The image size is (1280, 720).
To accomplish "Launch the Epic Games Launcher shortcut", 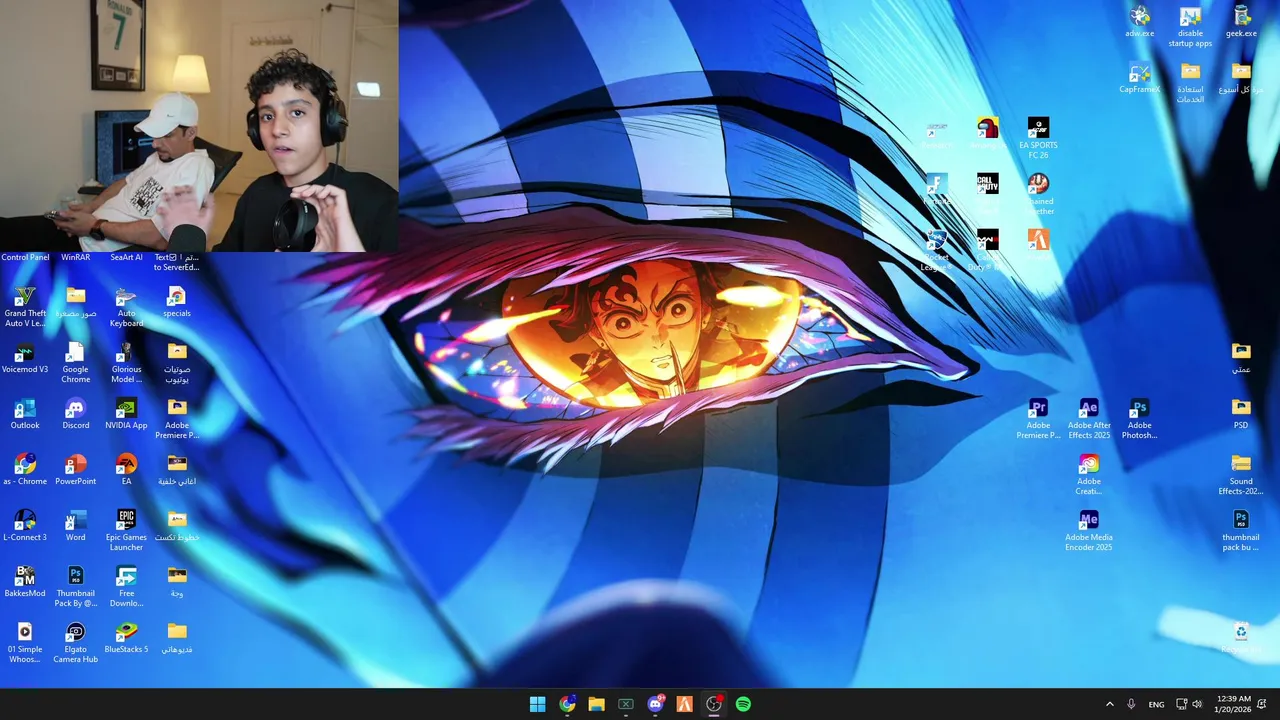I will coord(126,531).
